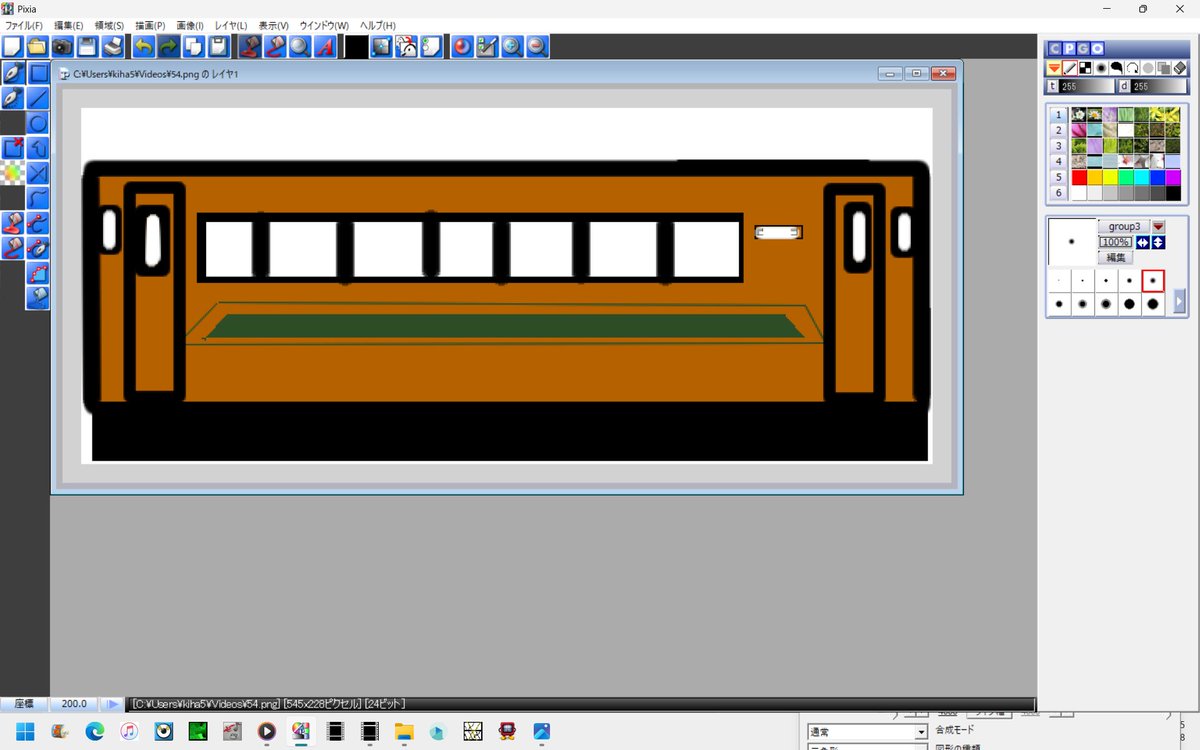
Task: Copy using the duplicate pages toolbar icon
Action: 194,46
